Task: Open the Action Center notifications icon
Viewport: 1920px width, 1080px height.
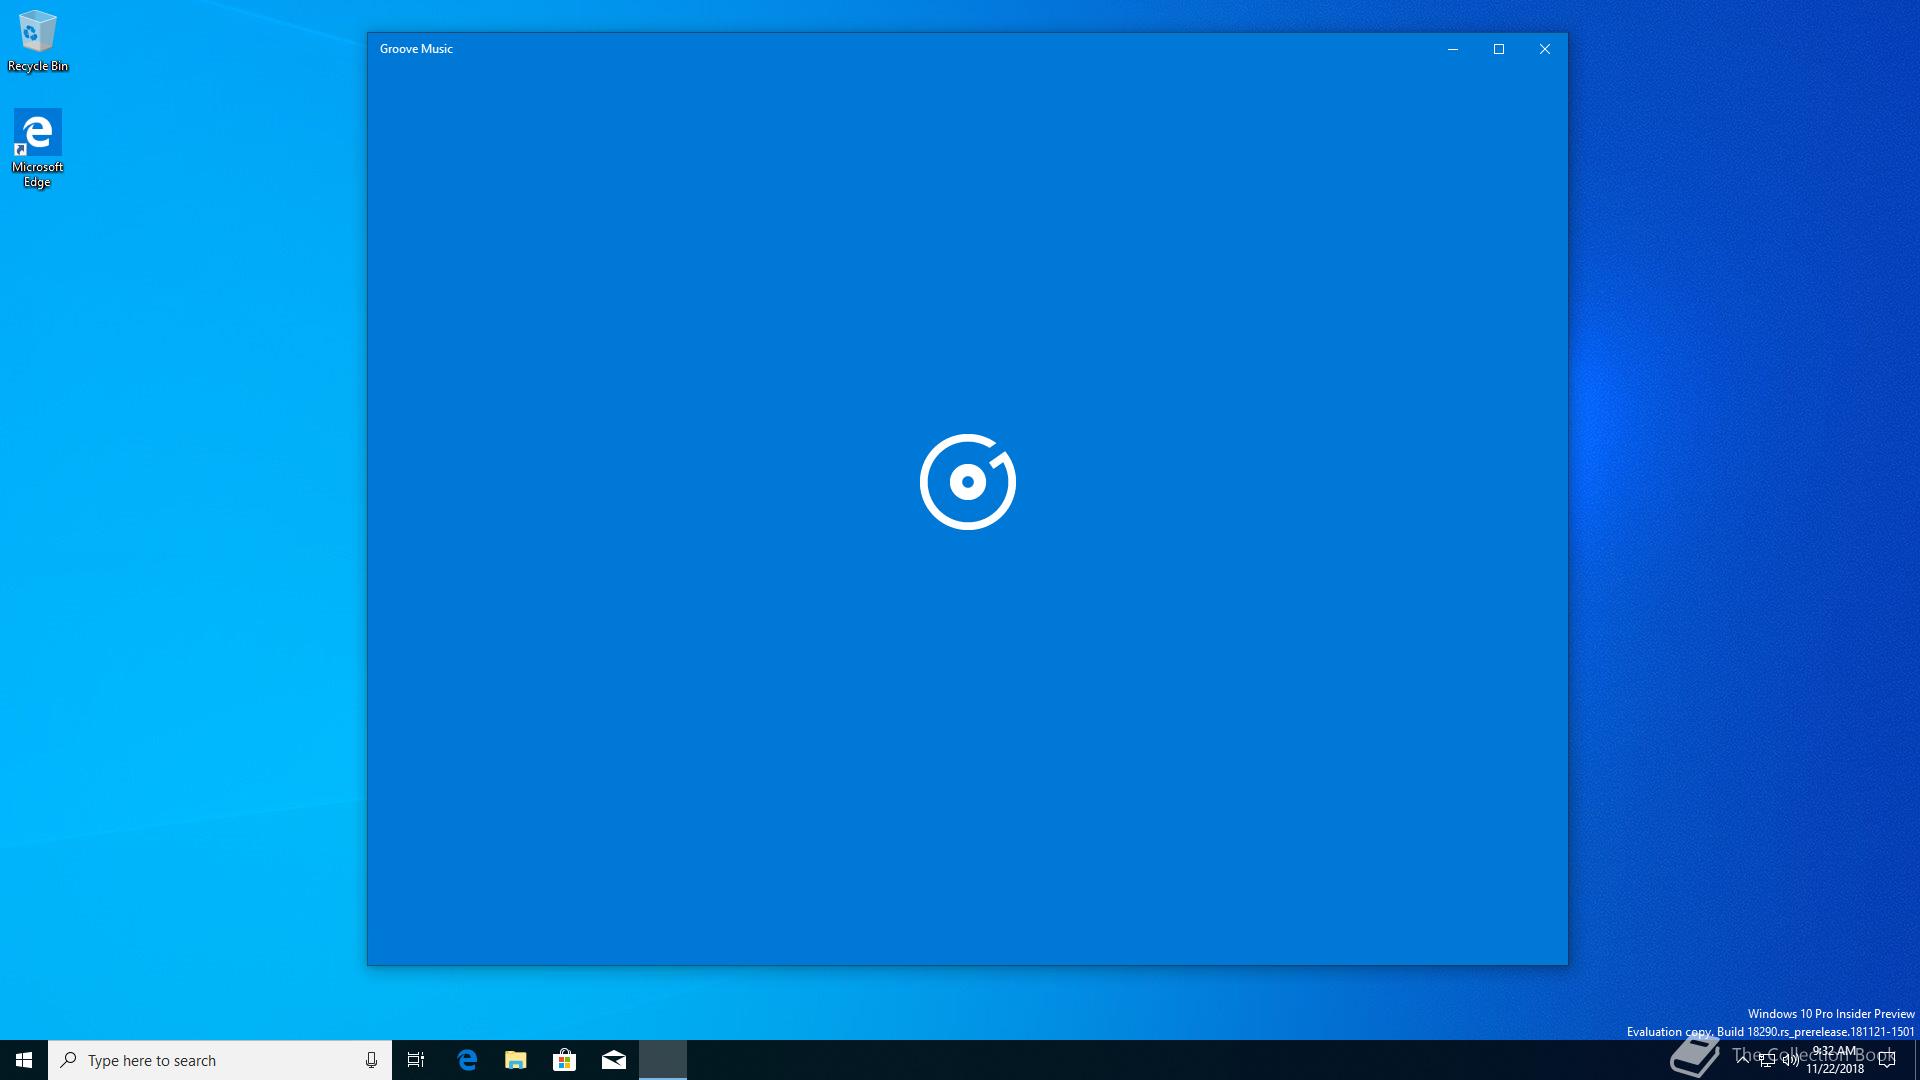Action: coord(1887,1060)
